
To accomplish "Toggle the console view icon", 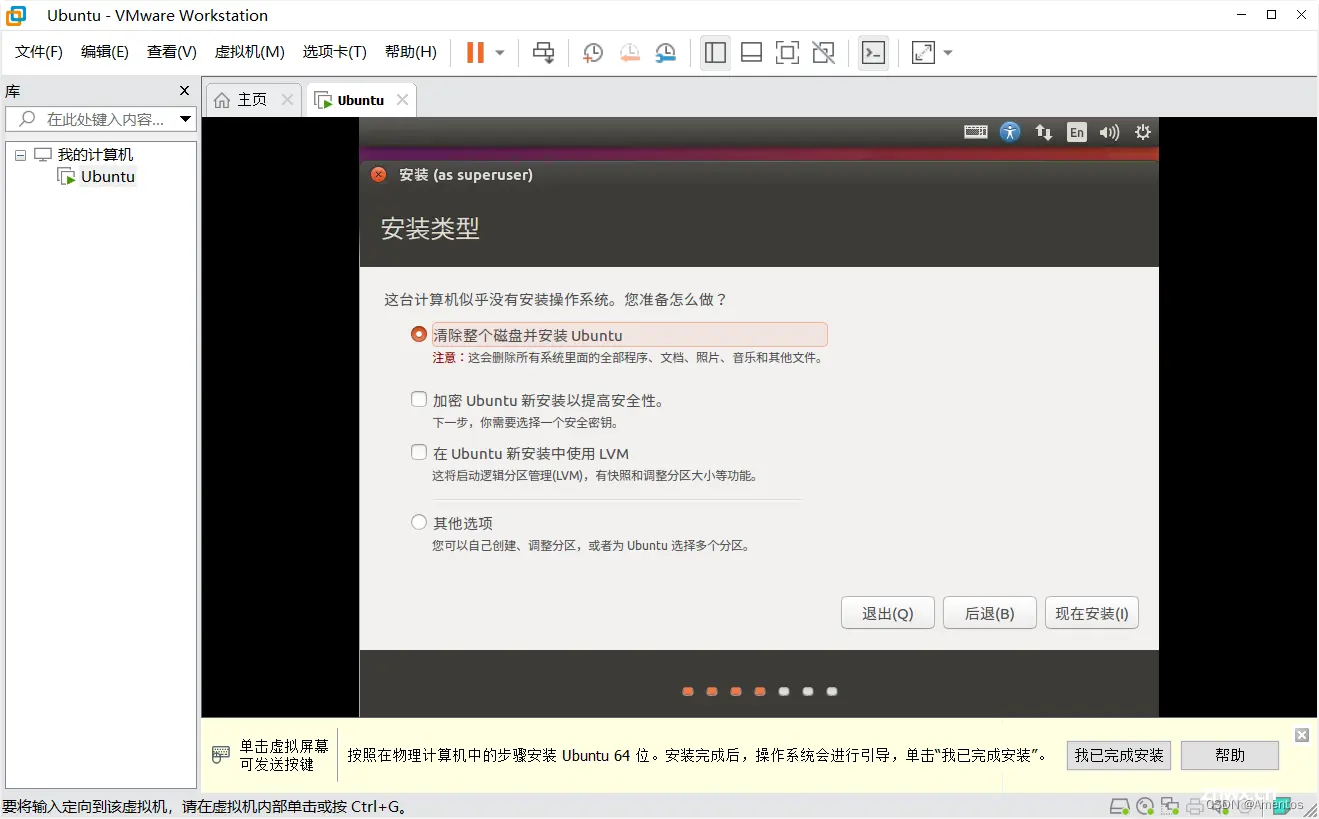I will click(x=873, y=52).
